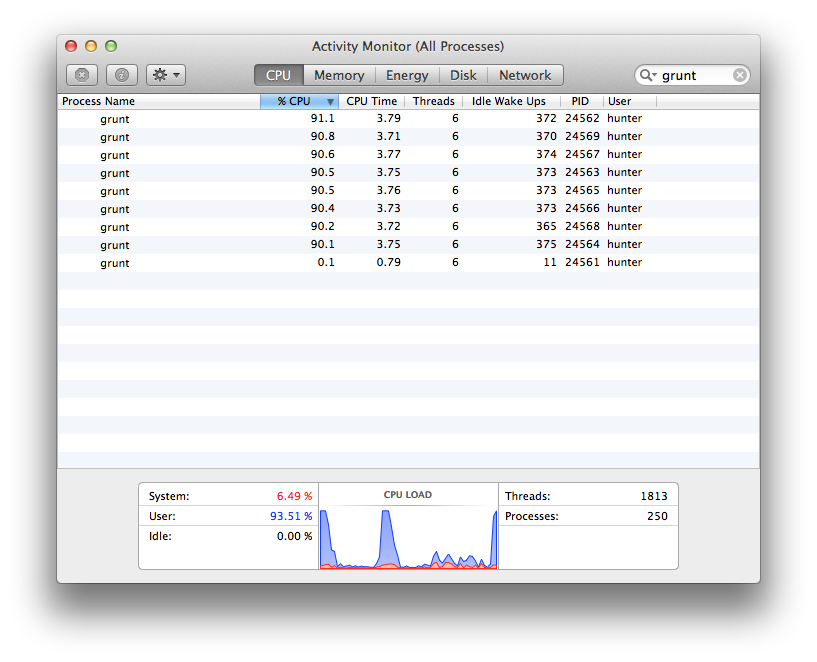Sort by PID column header
Screen dimensions: 817x662
coord(581,101)
